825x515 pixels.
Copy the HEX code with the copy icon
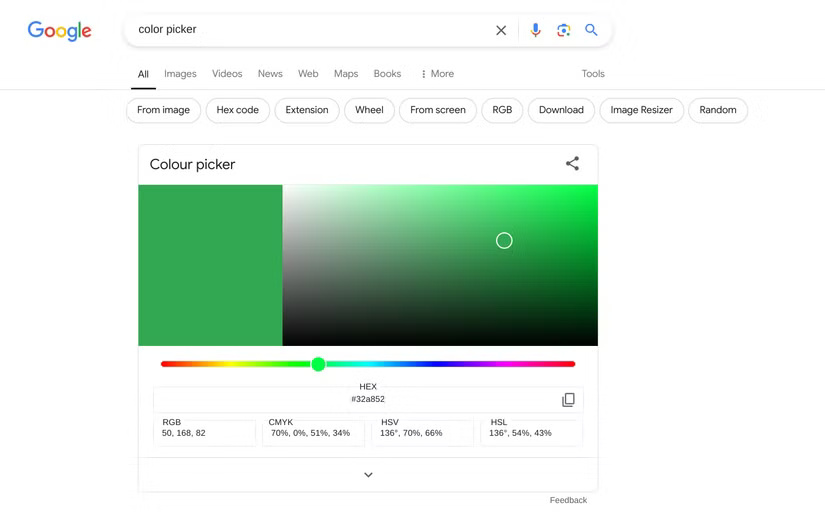[568, 400]
